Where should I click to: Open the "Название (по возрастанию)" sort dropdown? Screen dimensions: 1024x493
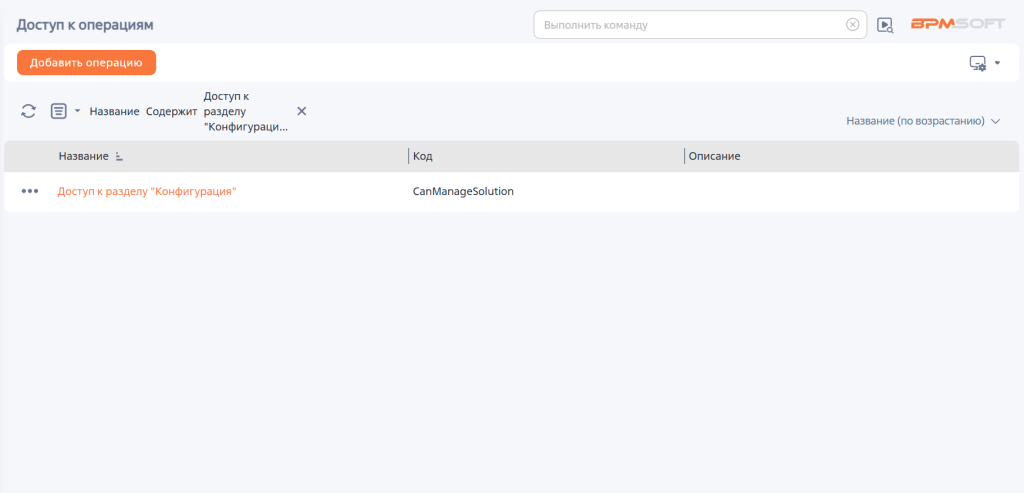tap(922, 121)
